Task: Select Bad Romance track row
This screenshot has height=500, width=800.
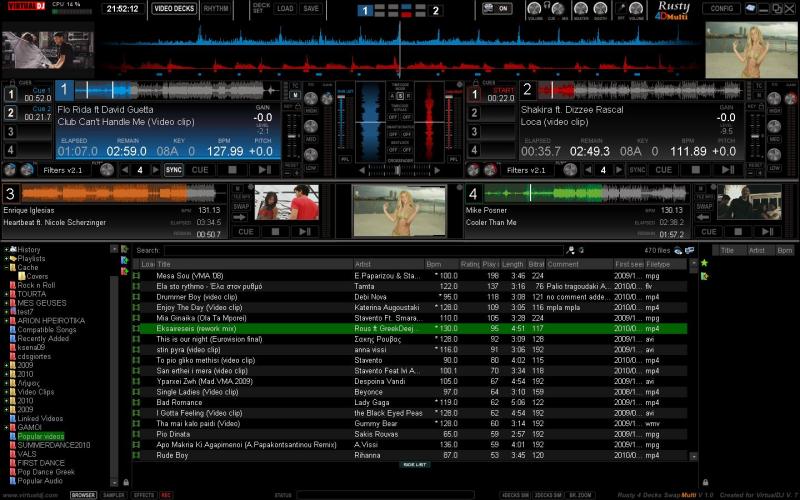Action: 410,403
